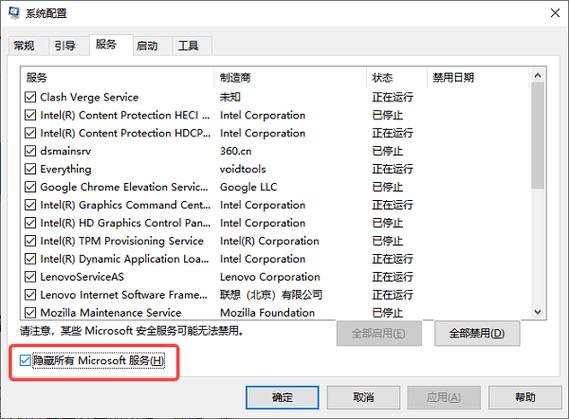
Task: Open the 工具 tab
Action: 188,46
